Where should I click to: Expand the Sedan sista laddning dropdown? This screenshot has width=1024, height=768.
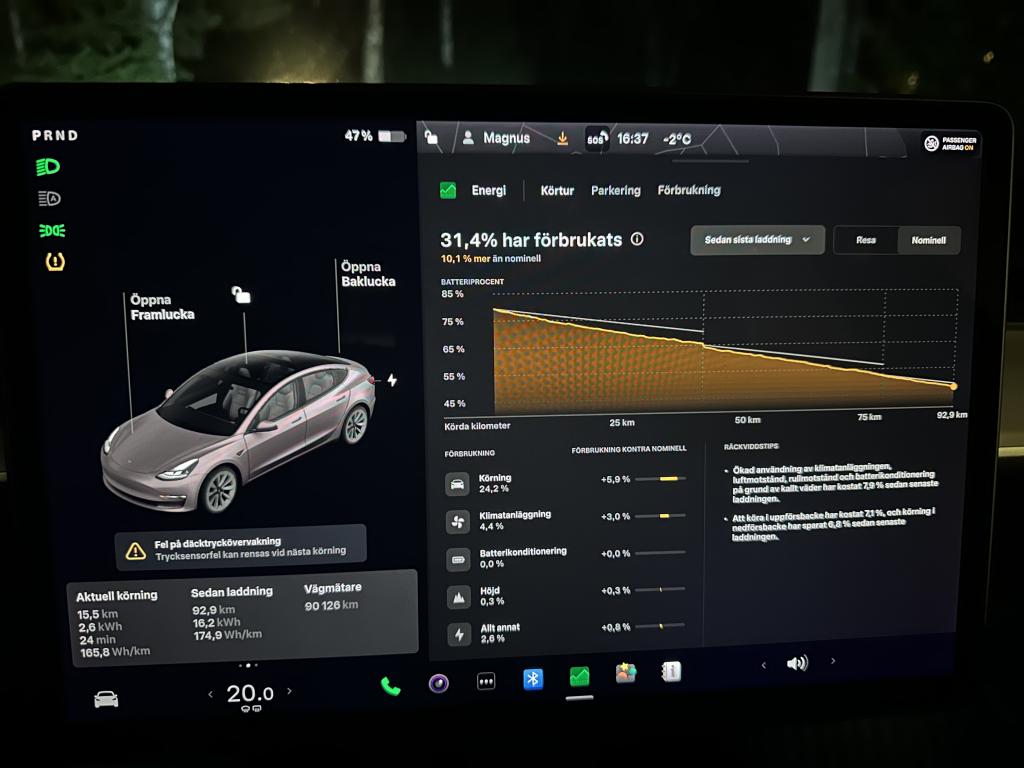[x=757, y=240]
